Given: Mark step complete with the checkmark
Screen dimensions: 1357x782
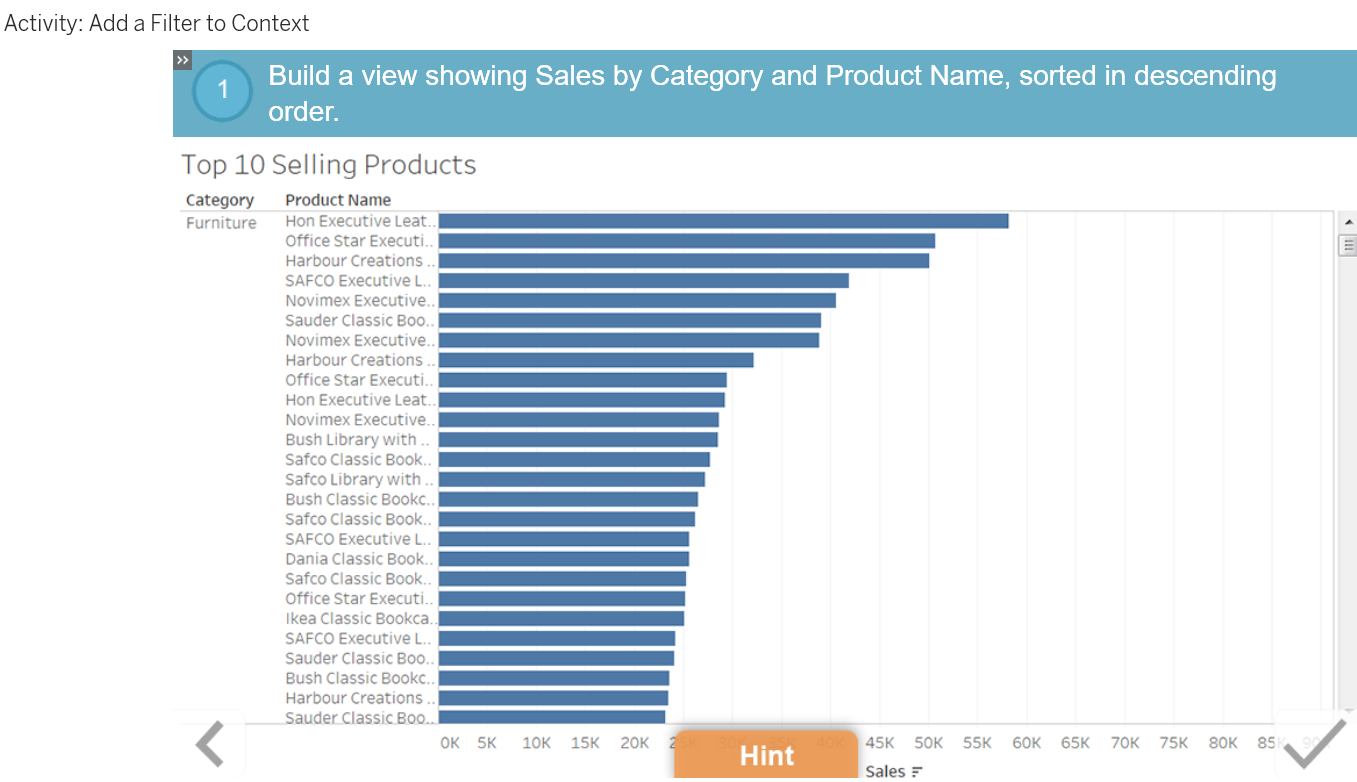Looking at the screenshot, I should [1314, 746].
